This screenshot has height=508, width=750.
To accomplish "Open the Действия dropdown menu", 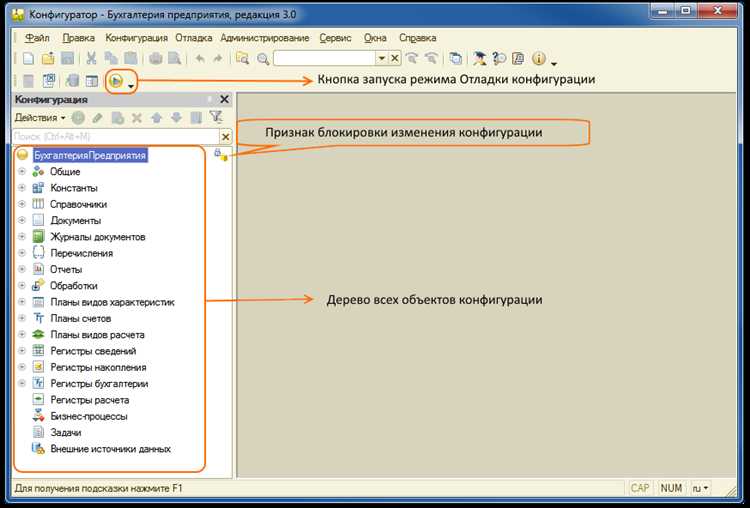I will coord(40,118).
